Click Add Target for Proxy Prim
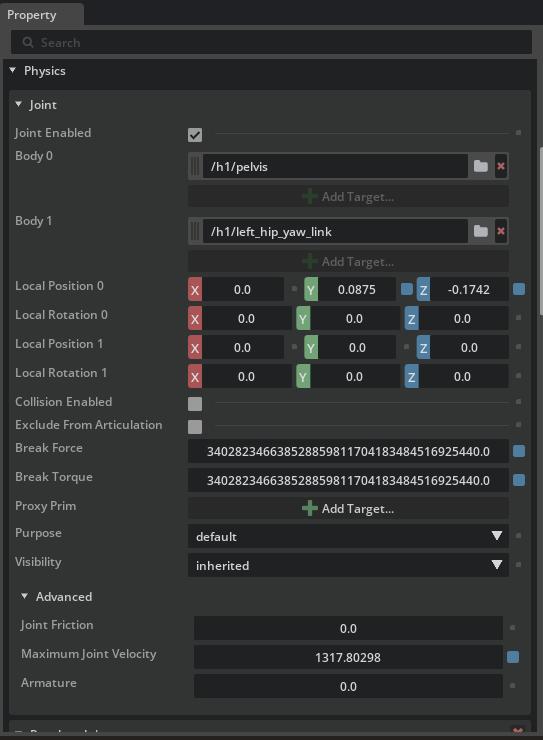 (348, 508)
